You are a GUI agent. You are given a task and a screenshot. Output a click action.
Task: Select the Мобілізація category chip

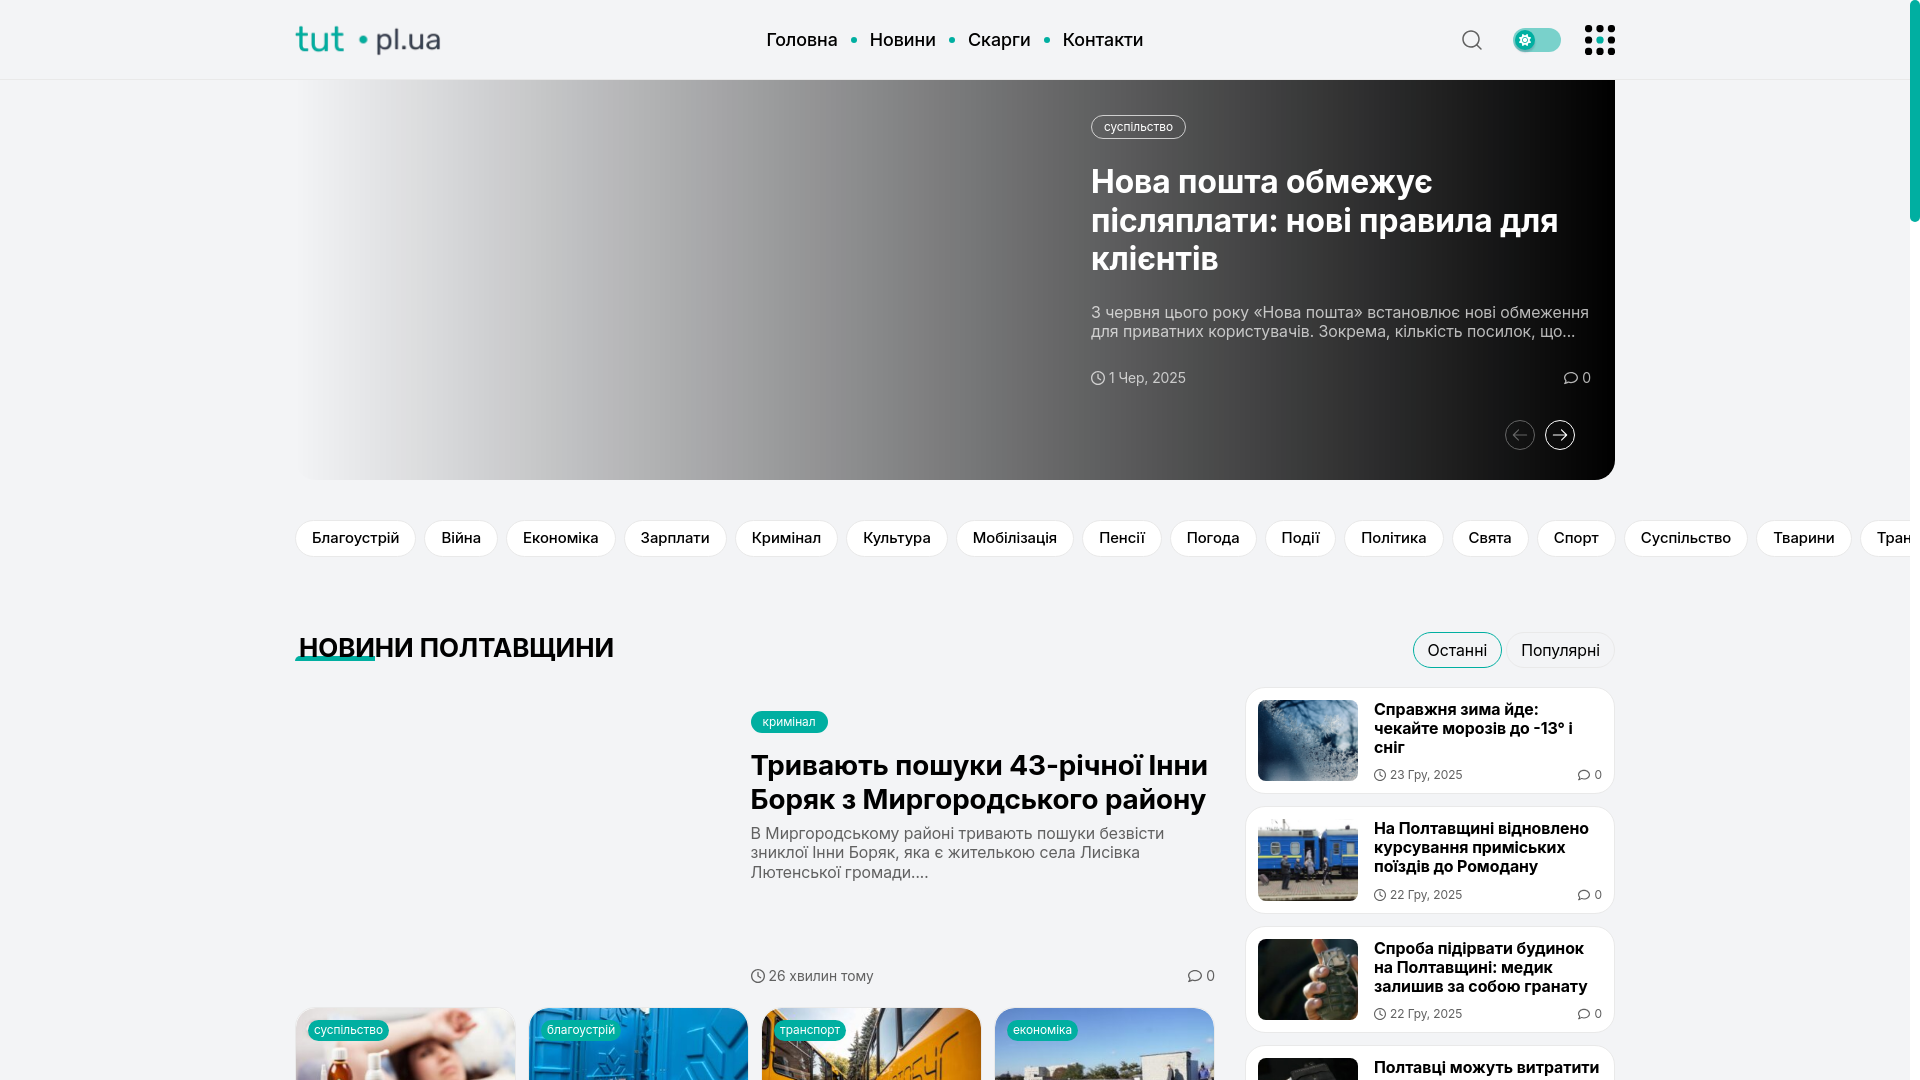tap(1014, 538)
